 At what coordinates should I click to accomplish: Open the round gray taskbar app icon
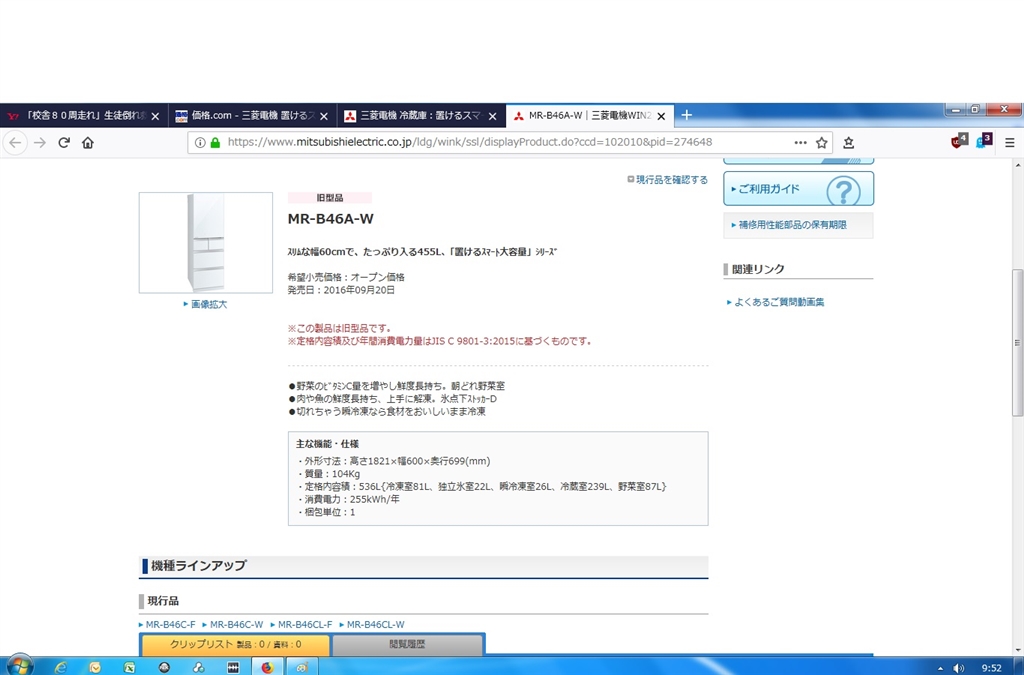coord(164,667)
